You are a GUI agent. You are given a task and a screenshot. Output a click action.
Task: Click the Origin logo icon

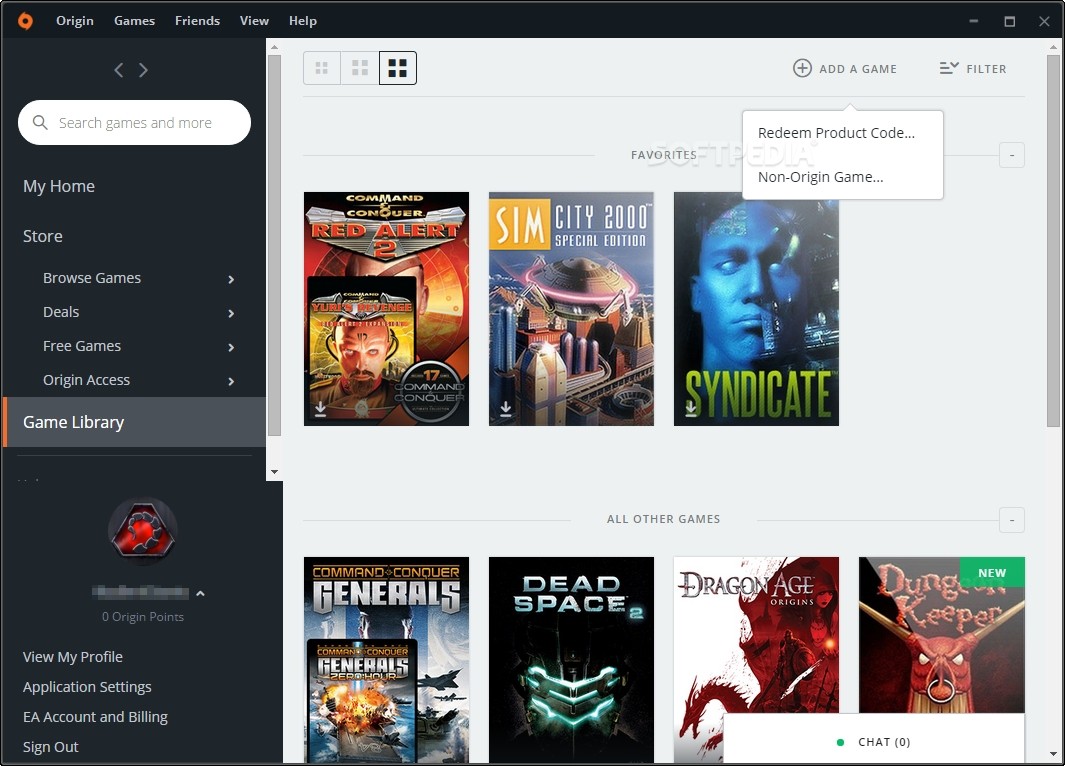tap(25, 21)
